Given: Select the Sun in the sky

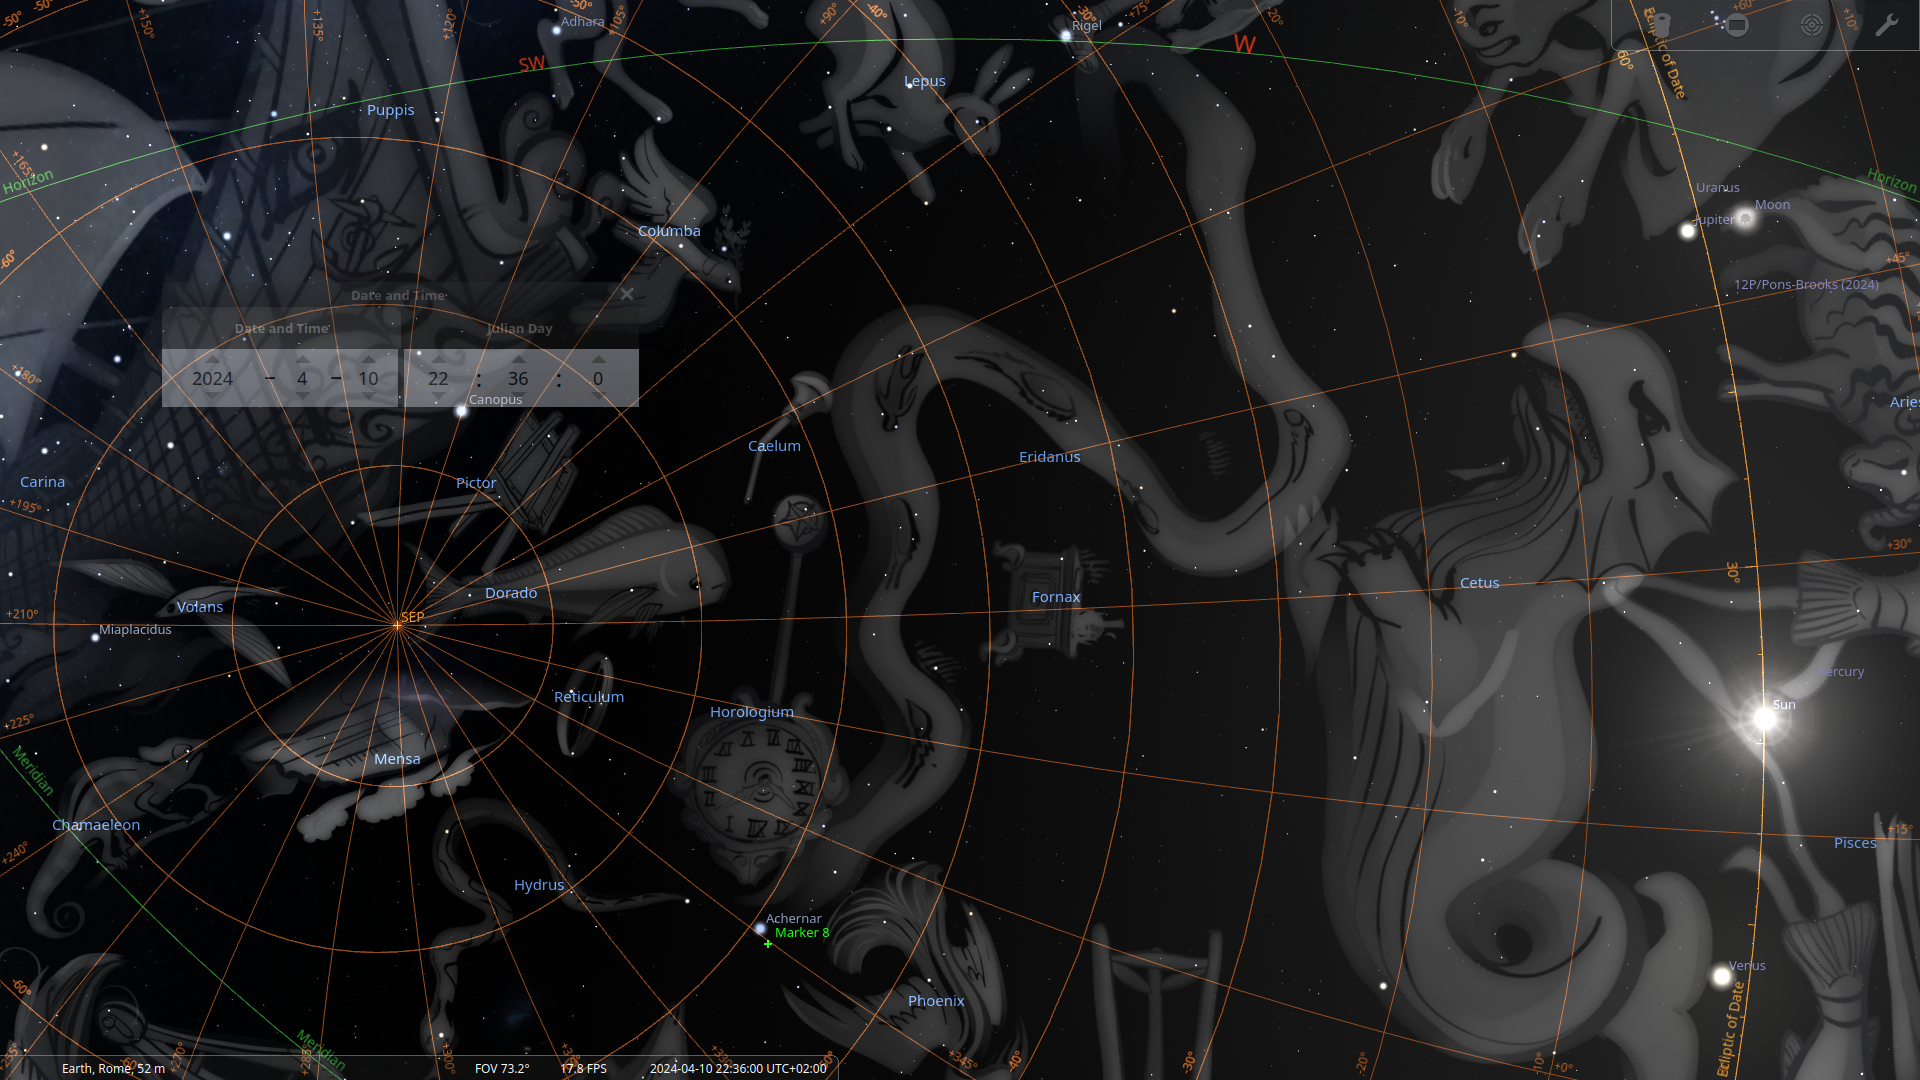Looking at the screenshot, I should point(1764,717).
